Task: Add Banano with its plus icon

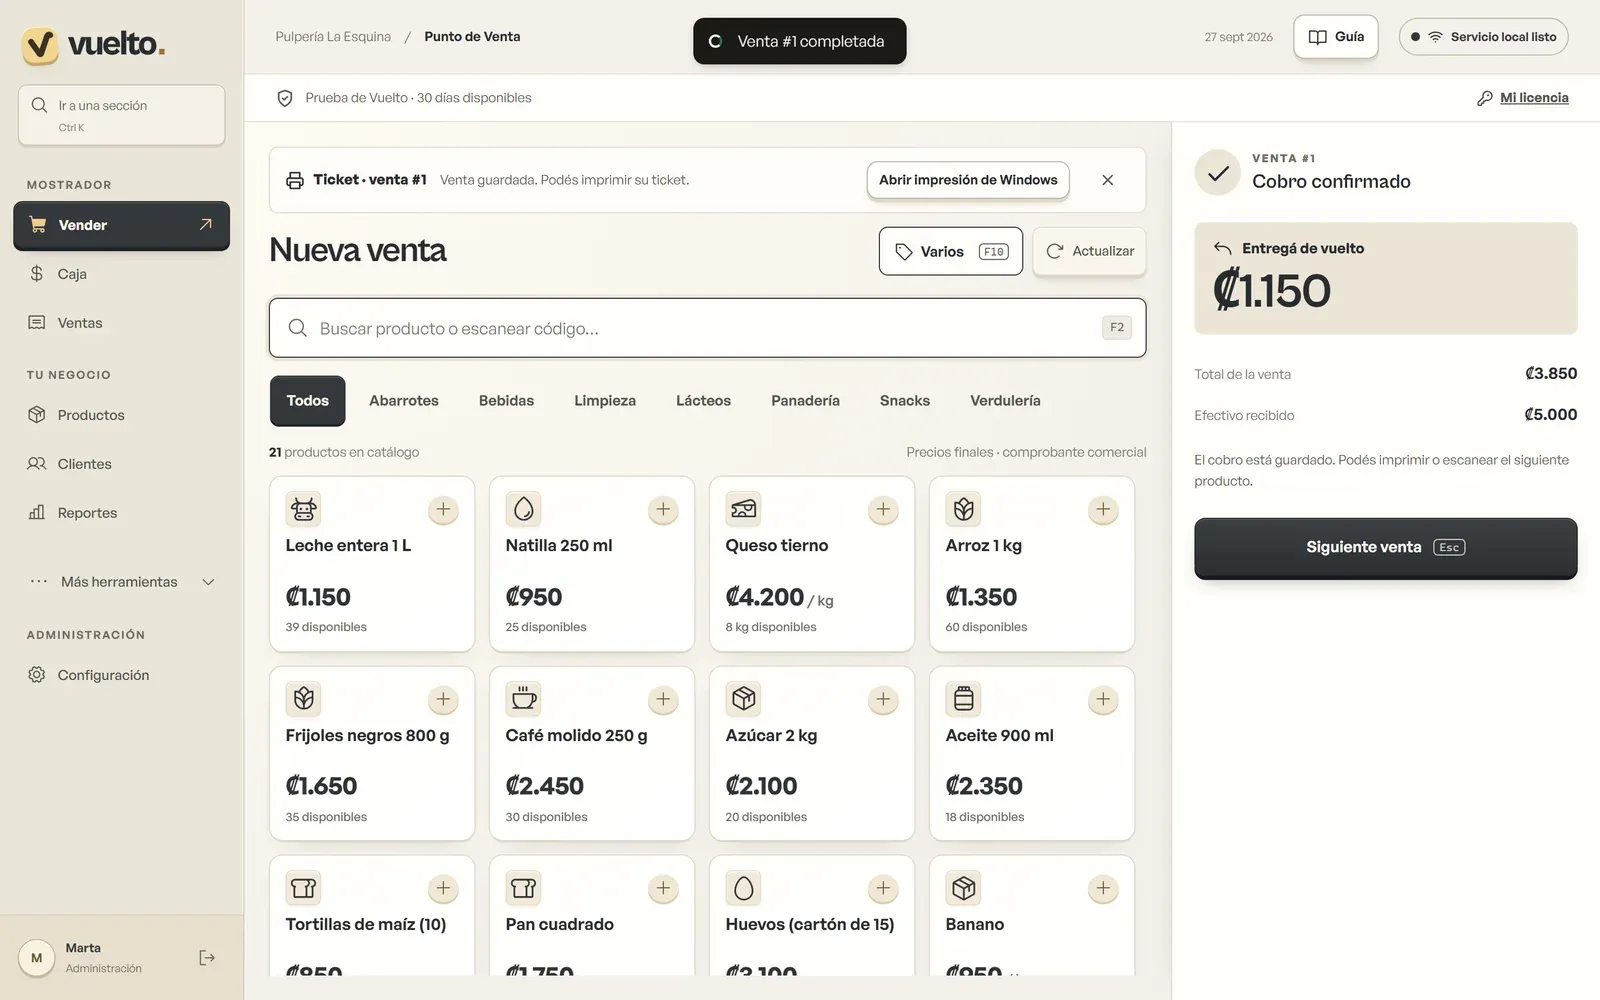Action: pos(1103,889)
